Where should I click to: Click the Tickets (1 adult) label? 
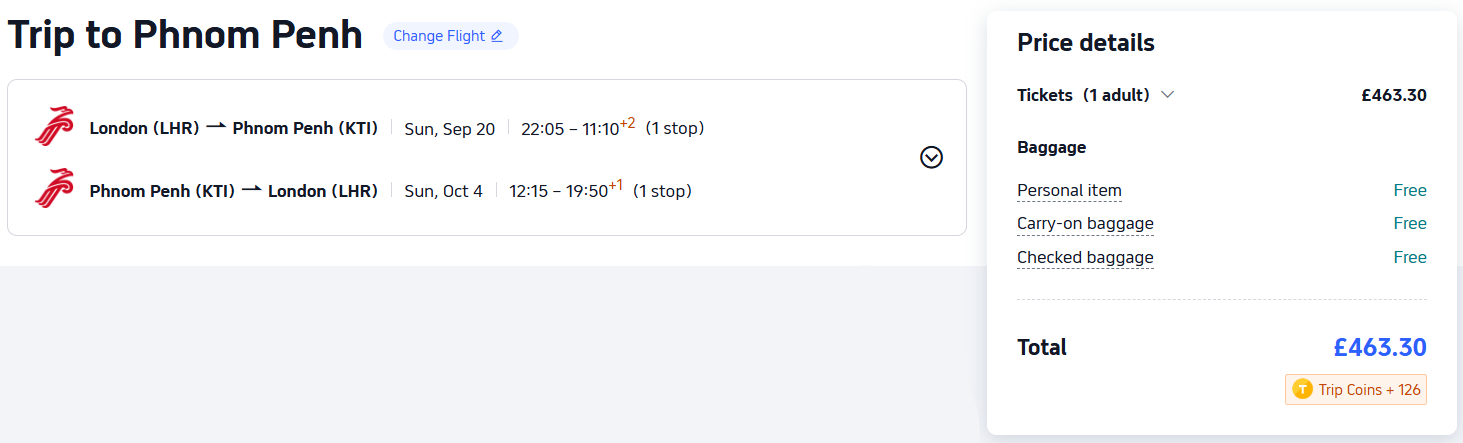[x=1083, y=95]
